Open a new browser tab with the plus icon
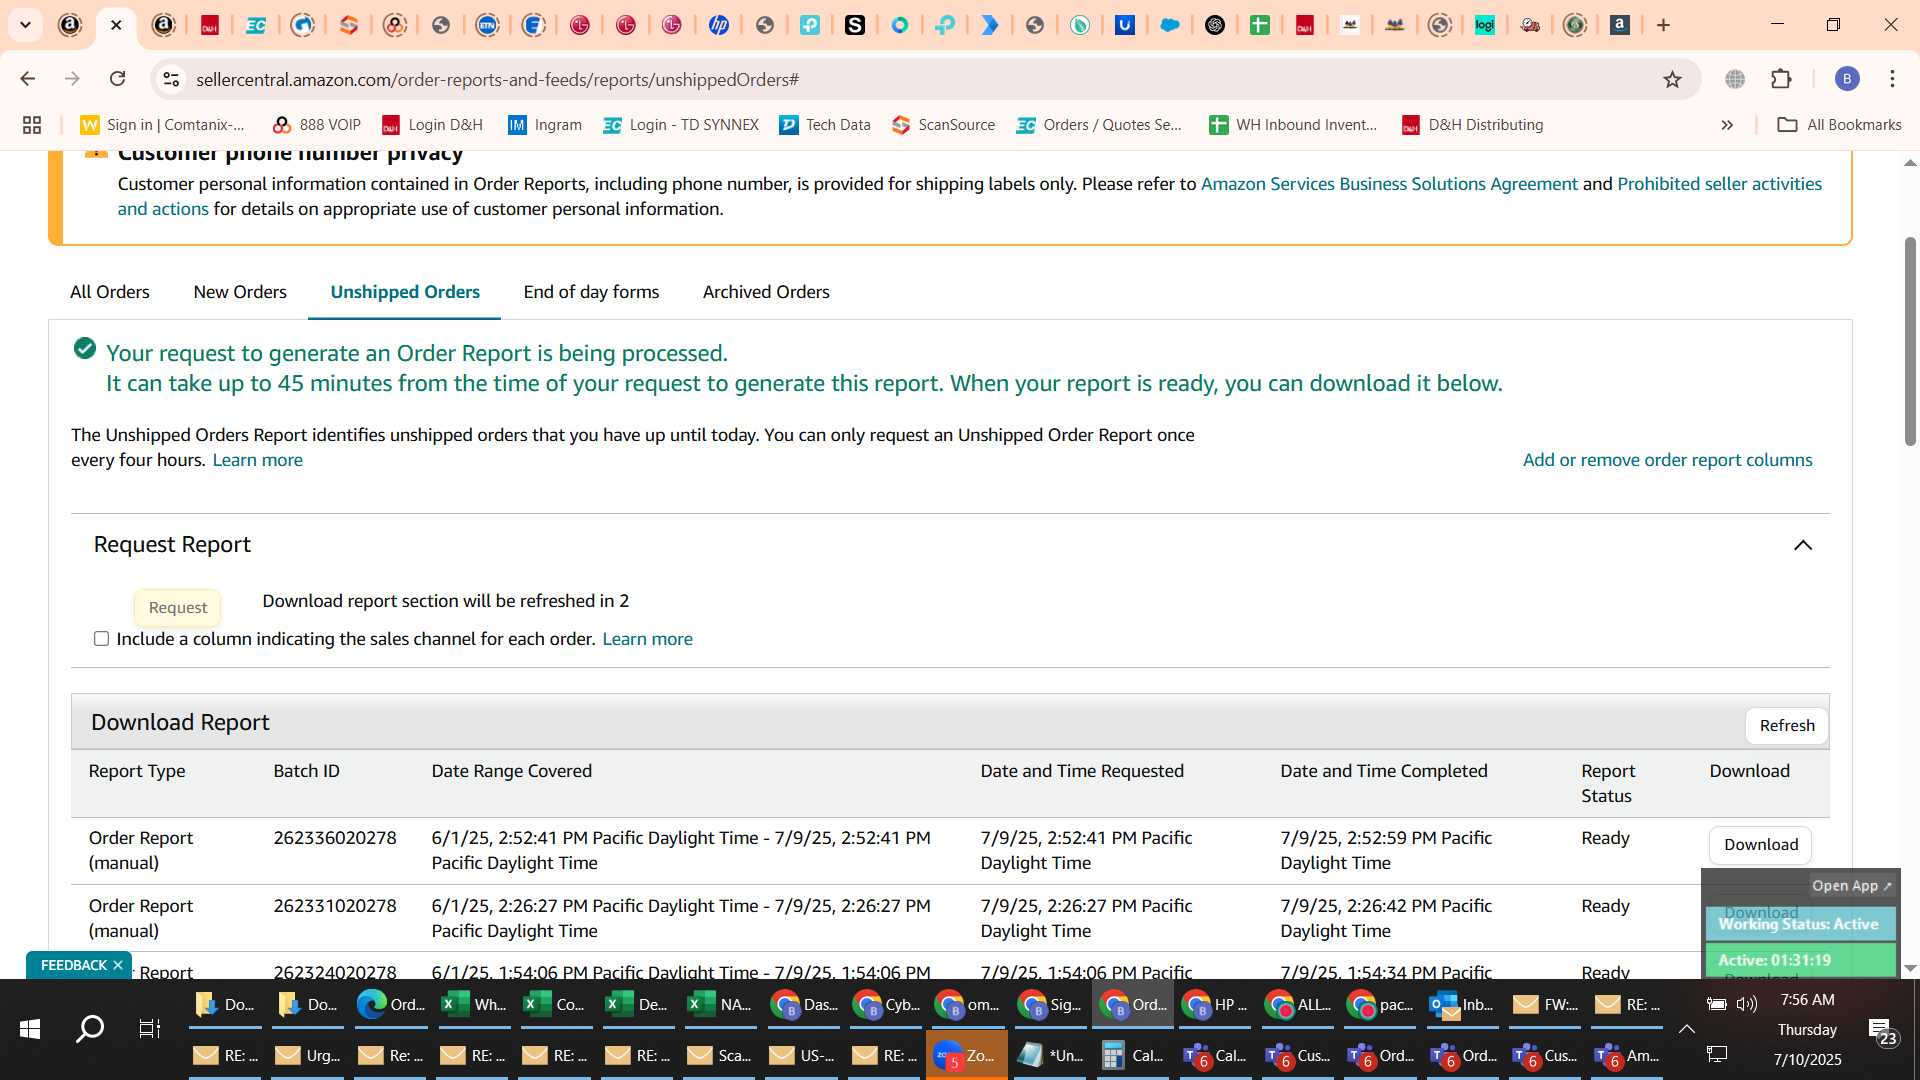The width and height of the screenshot is (1920, 1080). (1664, 25)
